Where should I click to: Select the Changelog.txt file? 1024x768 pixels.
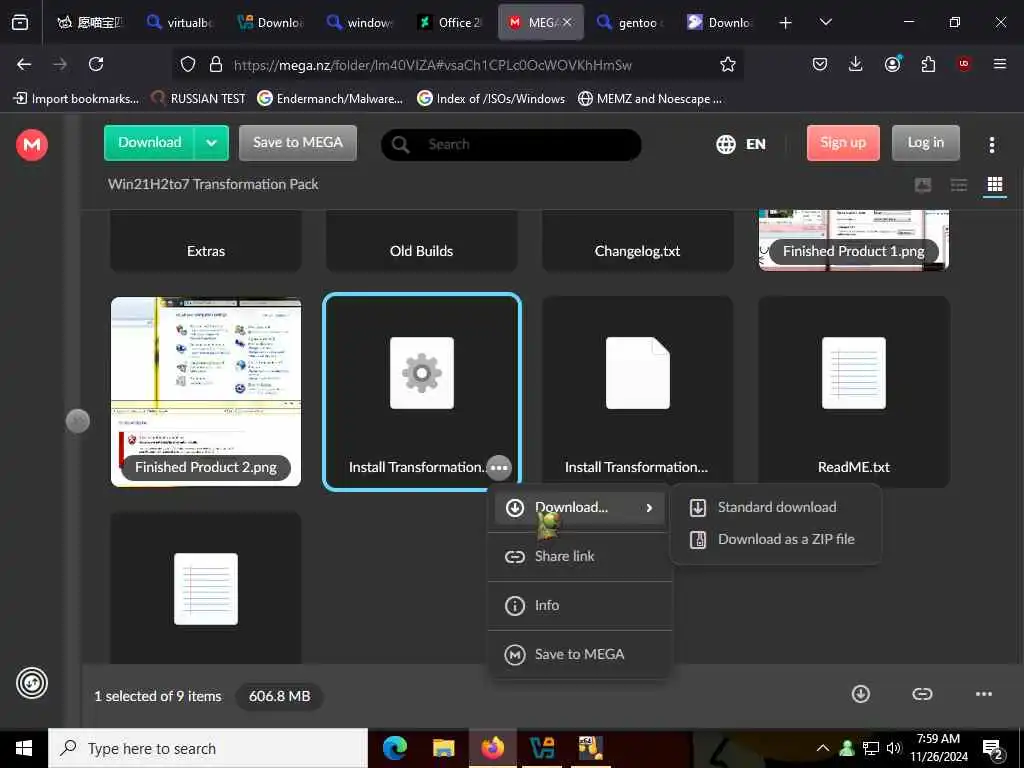637,242
